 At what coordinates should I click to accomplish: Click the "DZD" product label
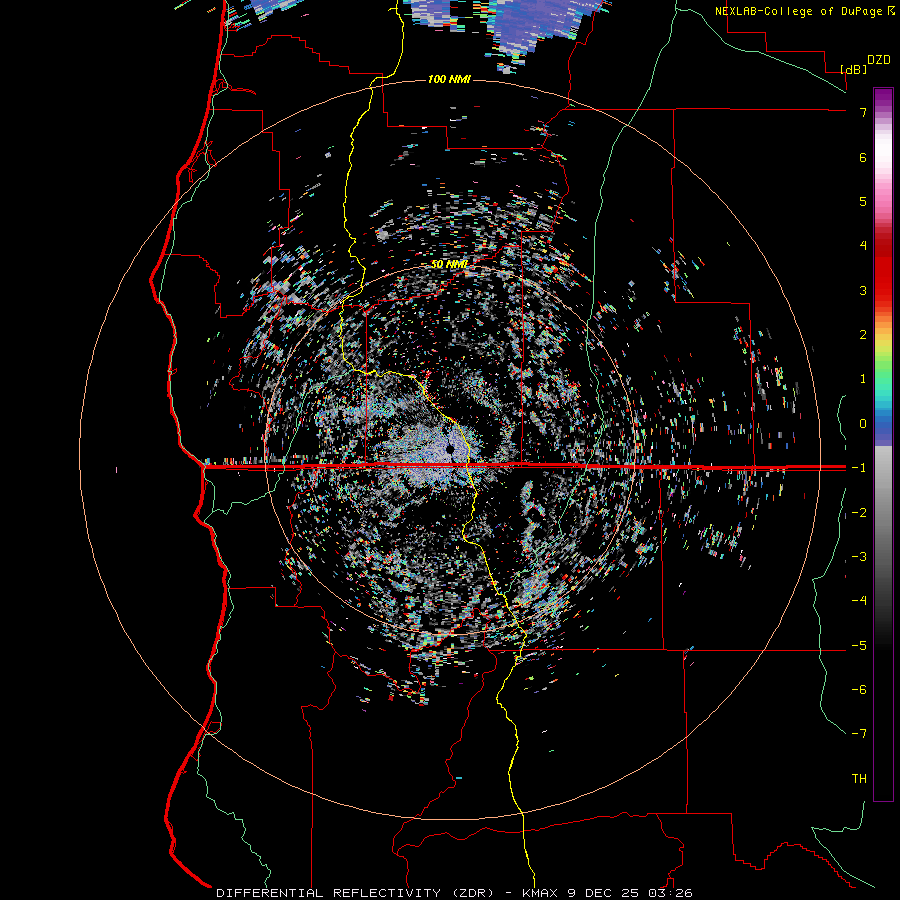coord(879,60)
